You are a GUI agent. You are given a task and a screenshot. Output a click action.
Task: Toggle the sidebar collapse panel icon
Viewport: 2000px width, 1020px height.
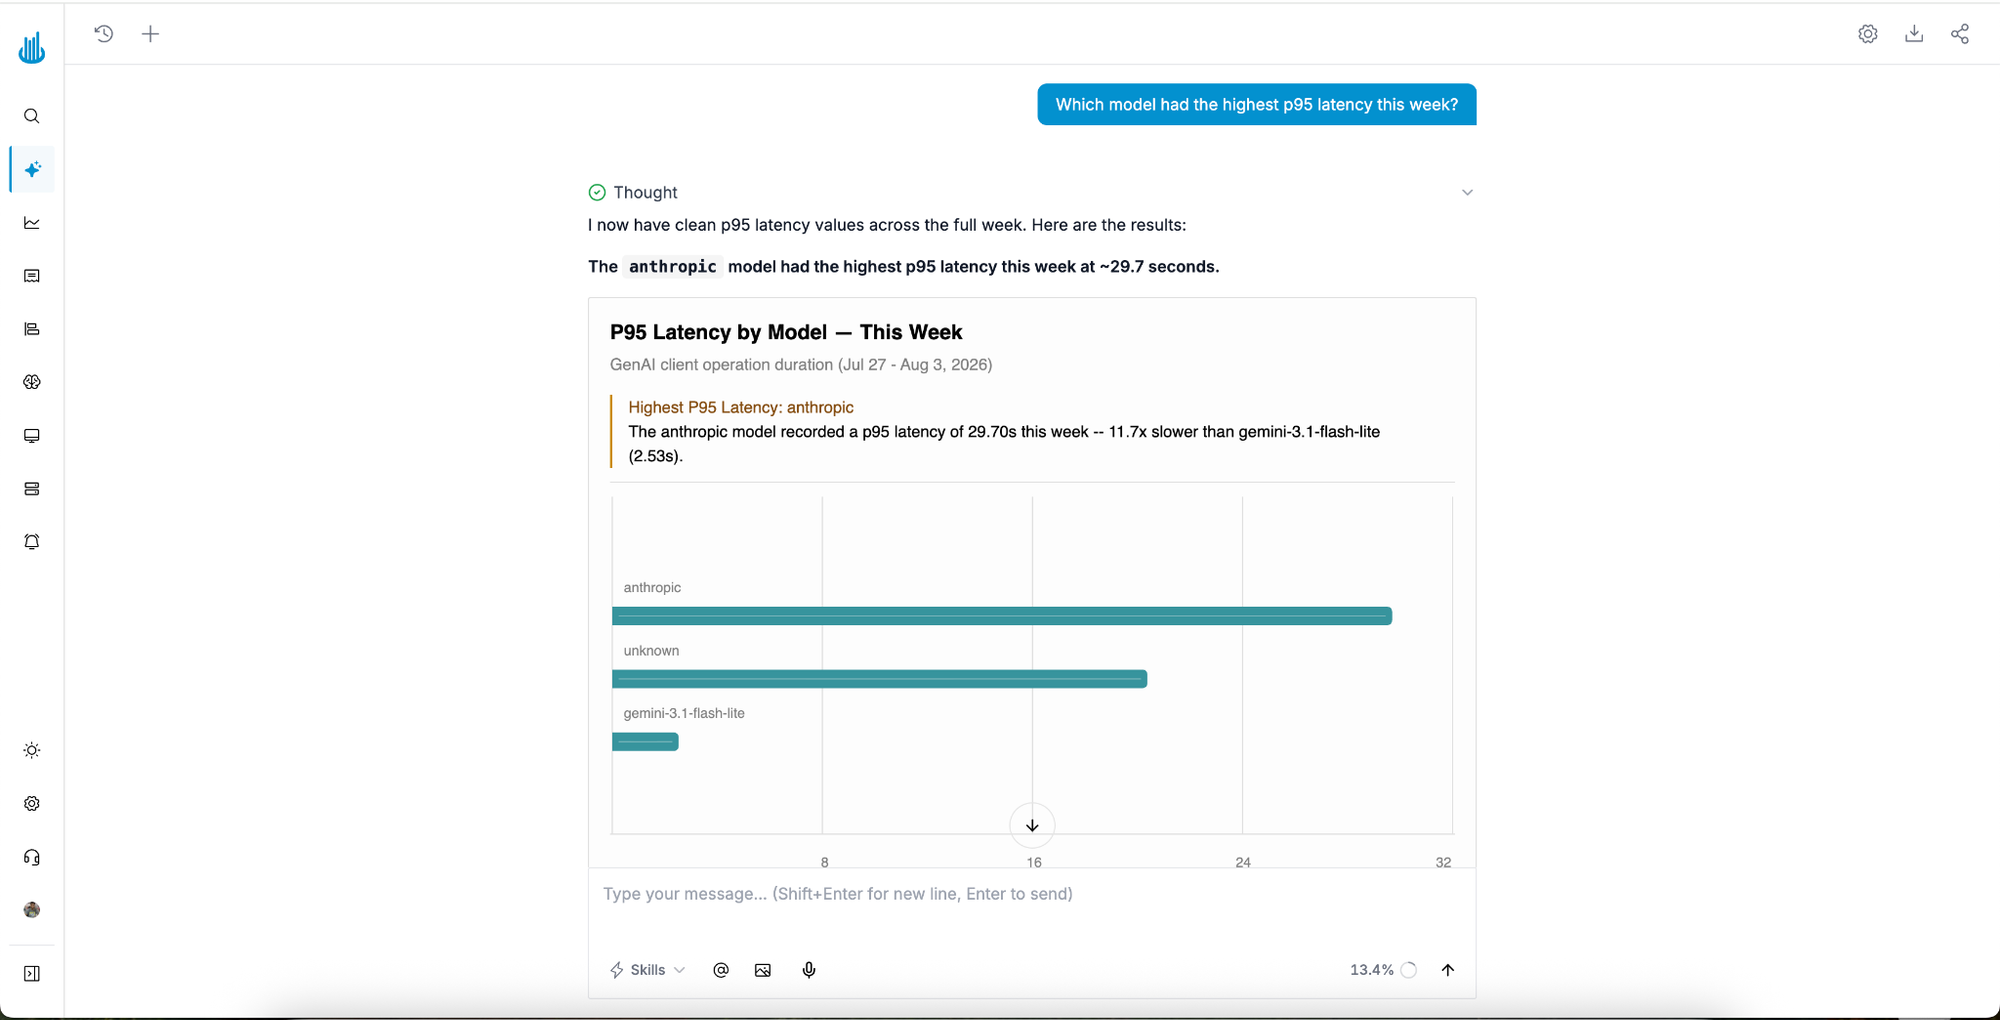(32, 974)
